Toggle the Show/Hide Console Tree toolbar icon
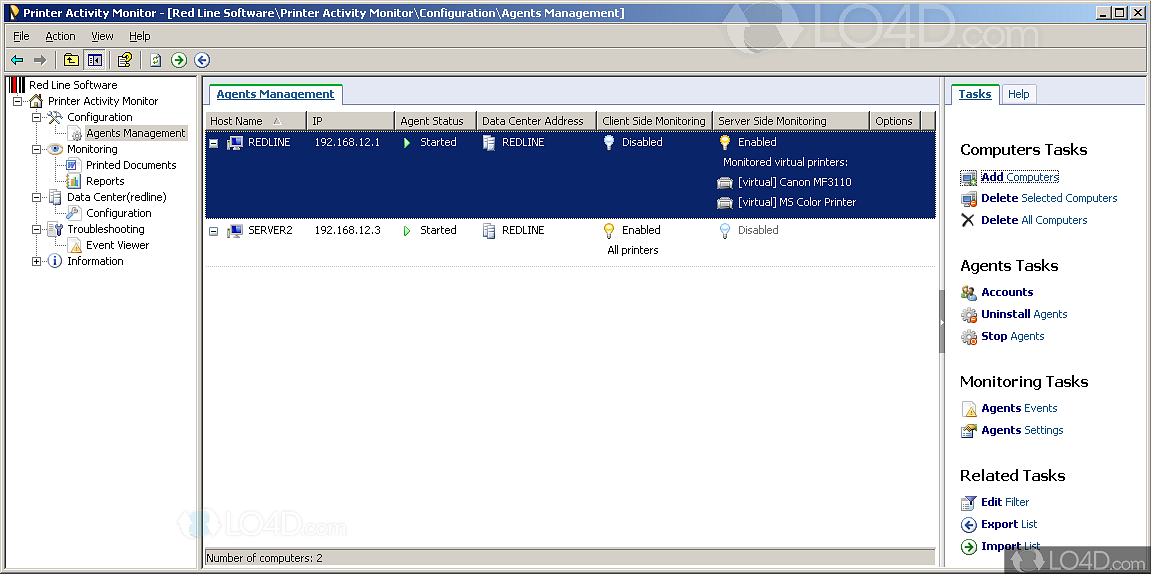 94,60
